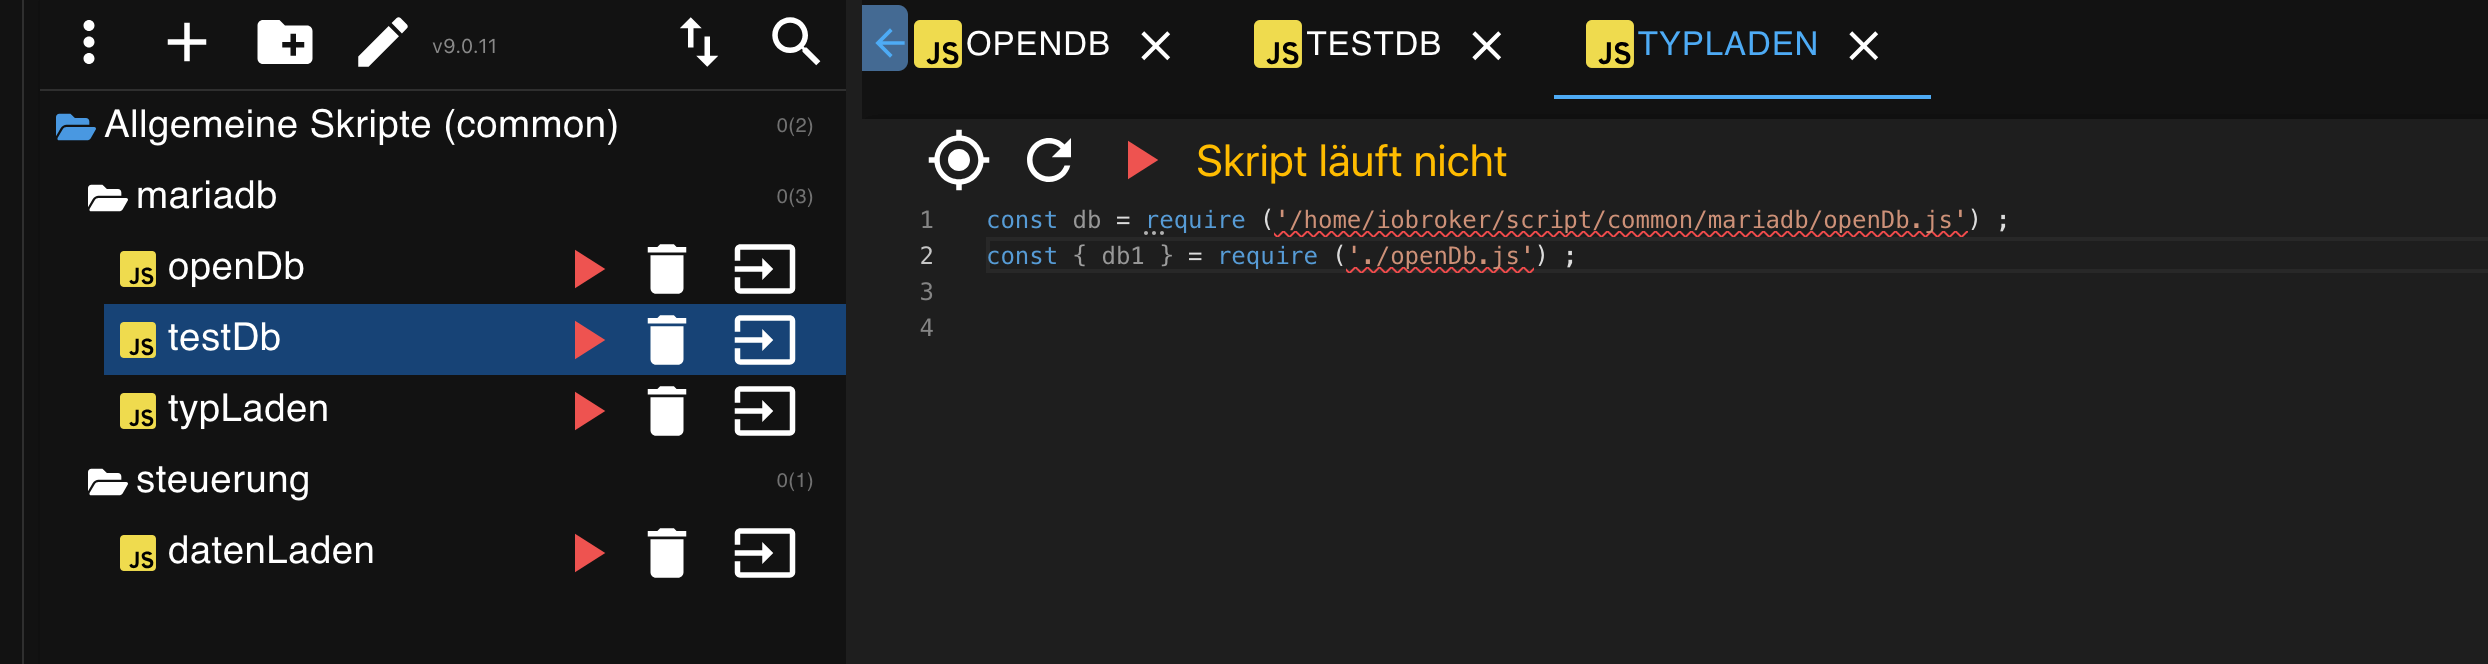Close the TYPLADEN tab
The width and height of the screenshot is (2488, 664).
pos(1863,46)
